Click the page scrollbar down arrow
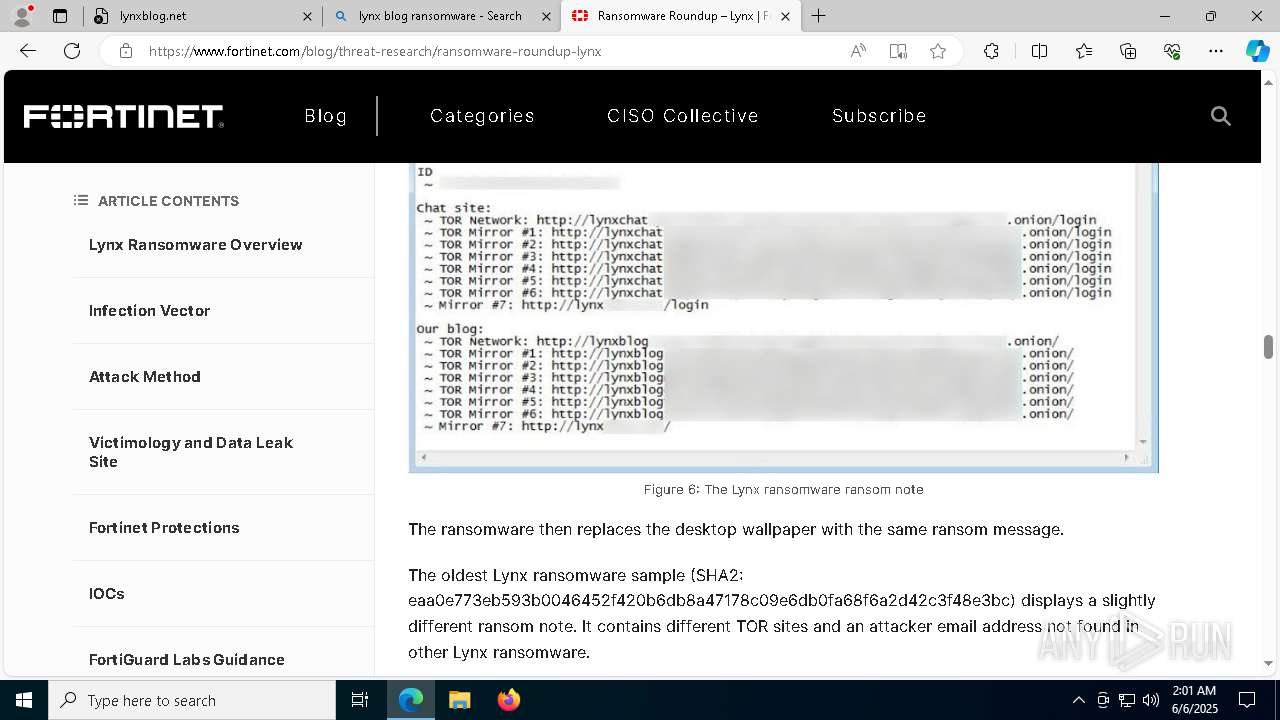 [1268, 663]
